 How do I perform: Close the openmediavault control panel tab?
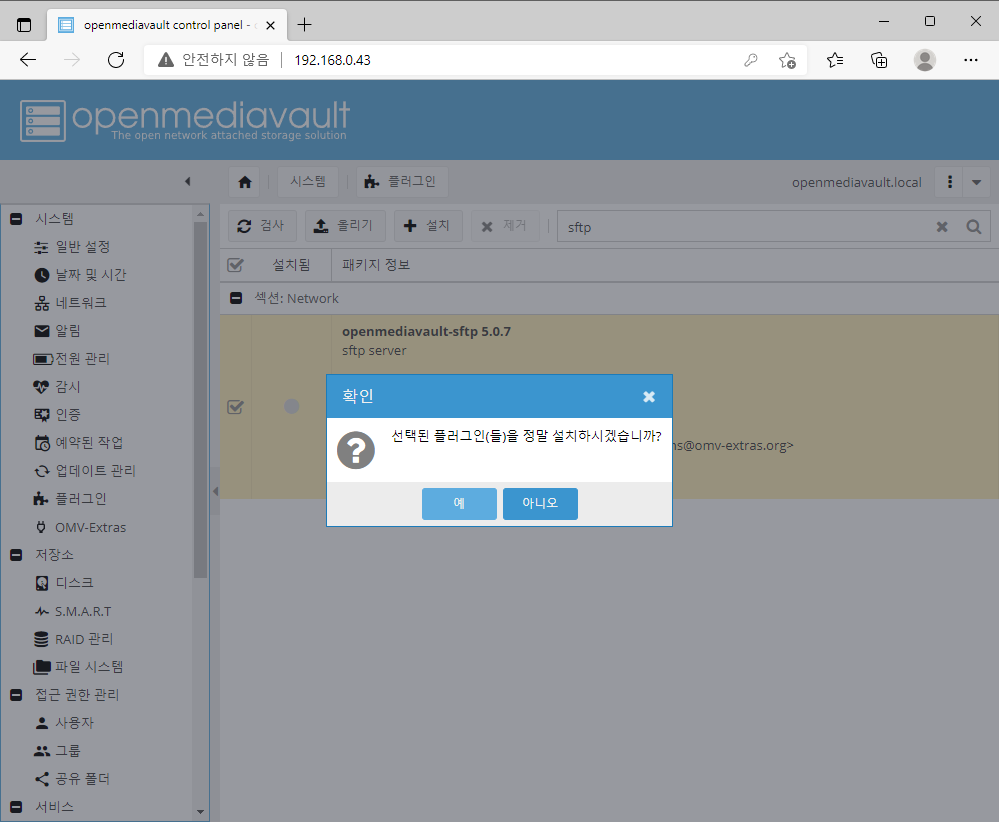270,25
